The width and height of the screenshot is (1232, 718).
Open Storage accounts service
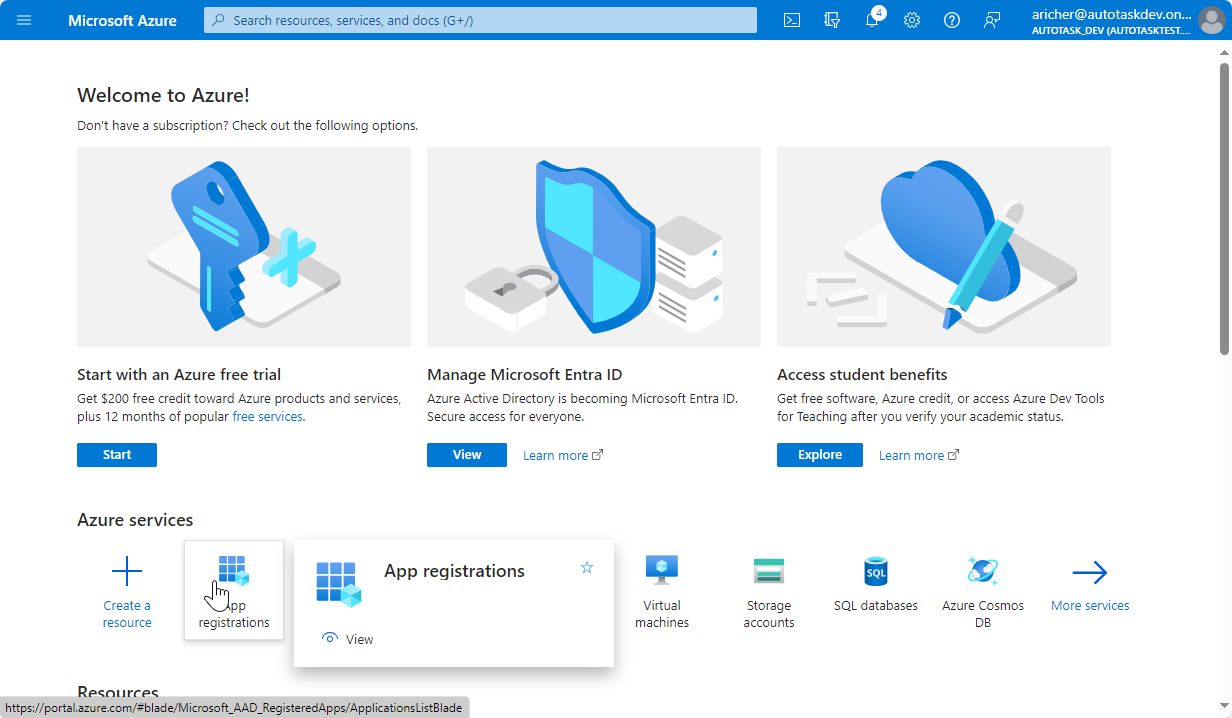coord(769,592)
